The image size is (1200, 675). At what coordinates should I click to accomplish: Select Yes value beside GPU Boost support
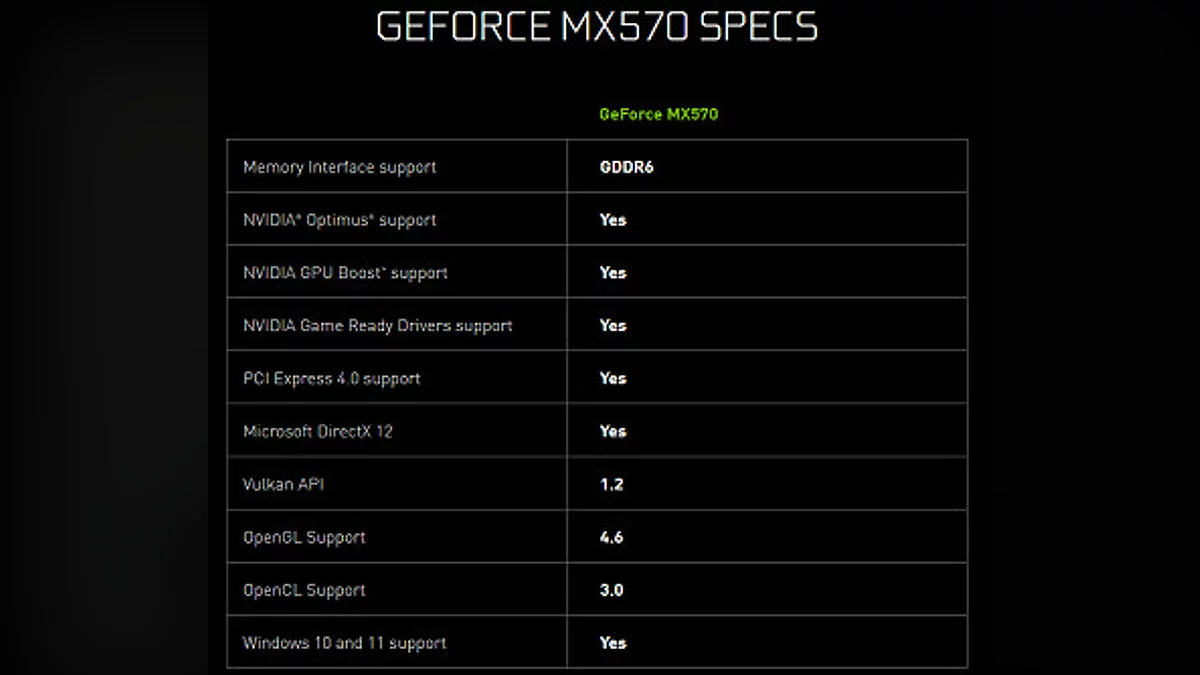click(613, 273)
